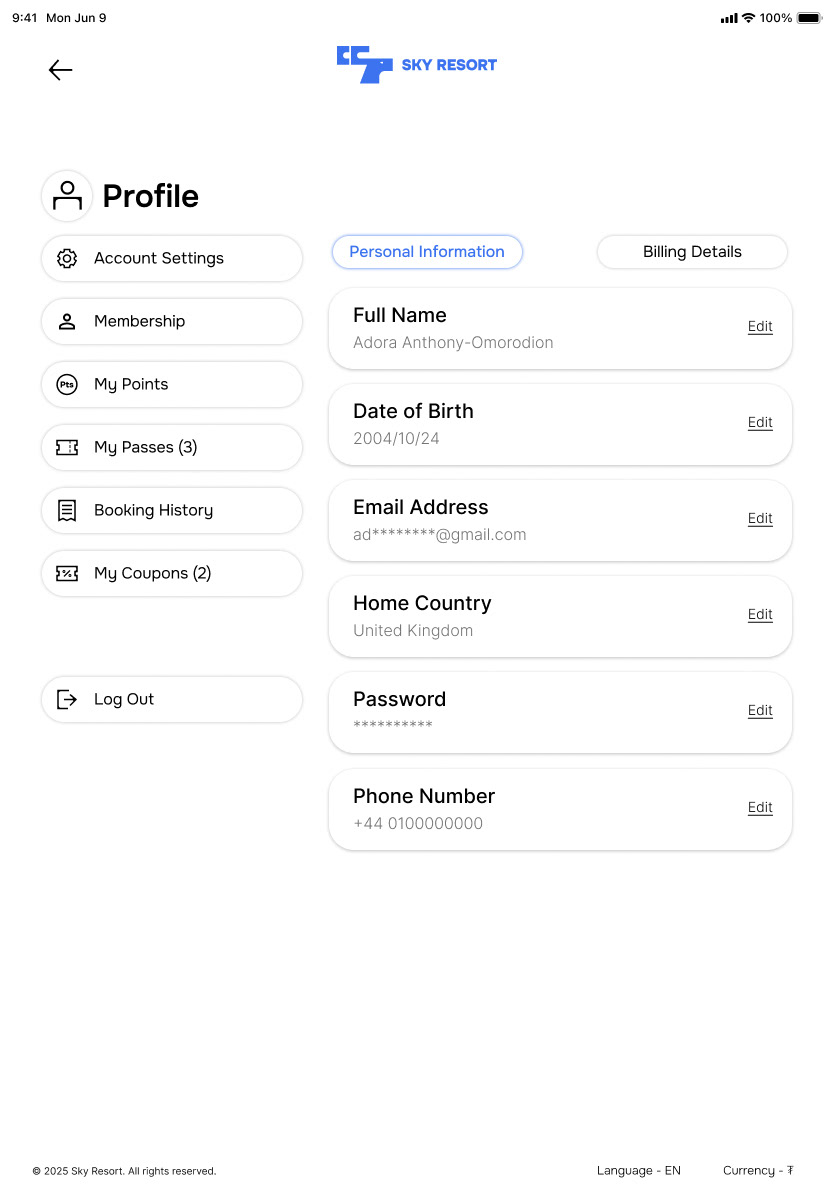This screenshot has width=834, height=1193.
Task: Edit the Phone Number
Action: pos(760,808)
